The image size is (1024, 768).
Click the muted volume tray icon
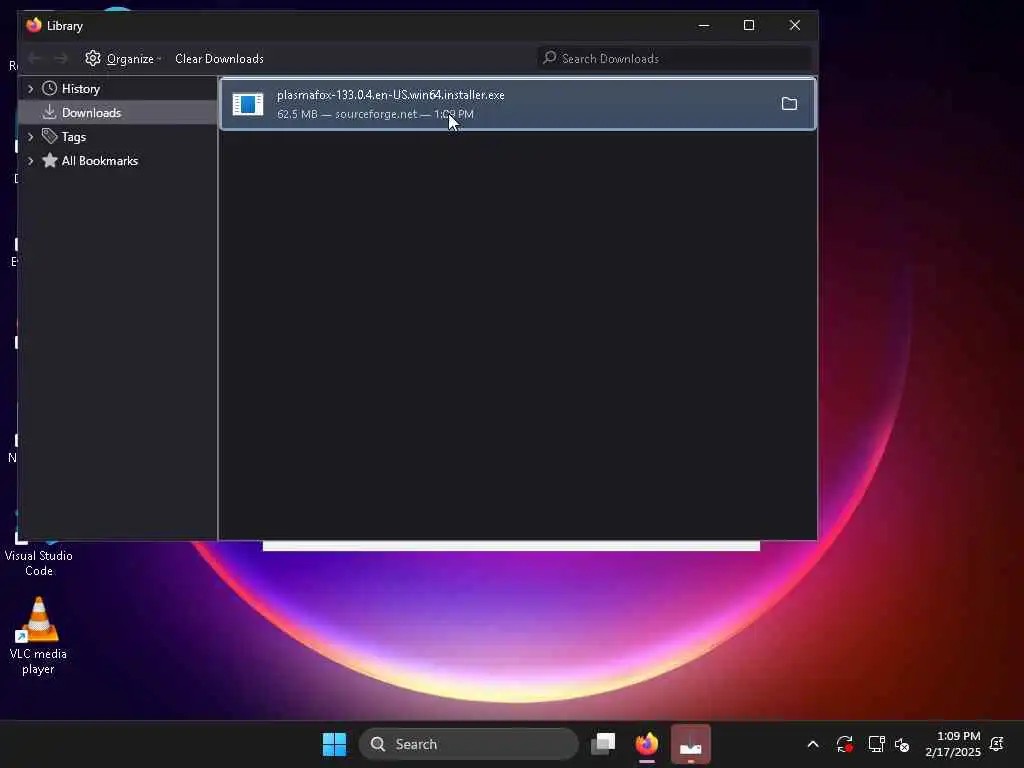[902, 744]
